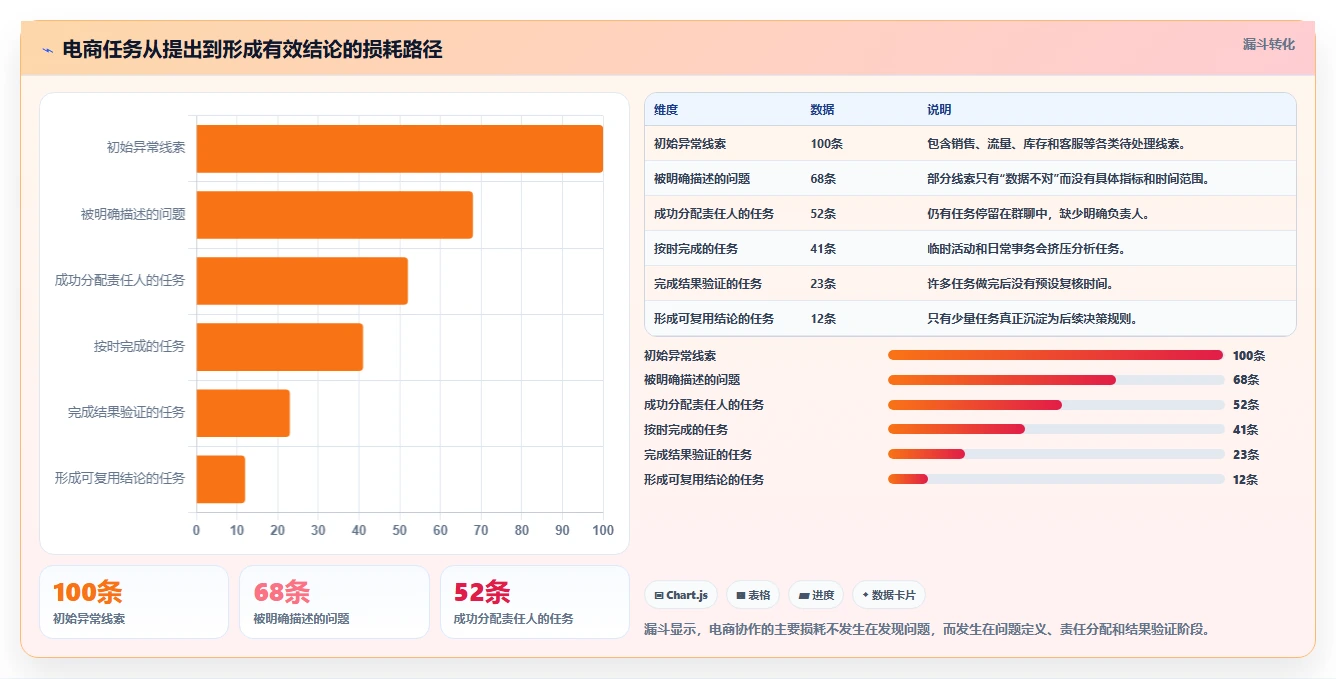Click the 12条 cell in the table
Image resolution: width=1336 pixels, height=679 pixels.
(823, 319)
